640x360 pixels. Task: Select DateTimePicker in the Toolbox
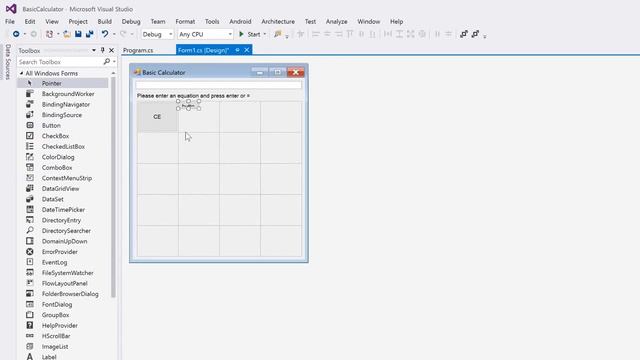[63, 210]
